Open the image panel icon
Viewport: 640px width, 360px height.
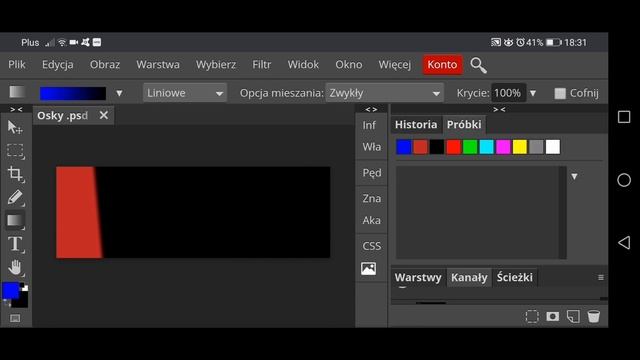pos(369,269)
